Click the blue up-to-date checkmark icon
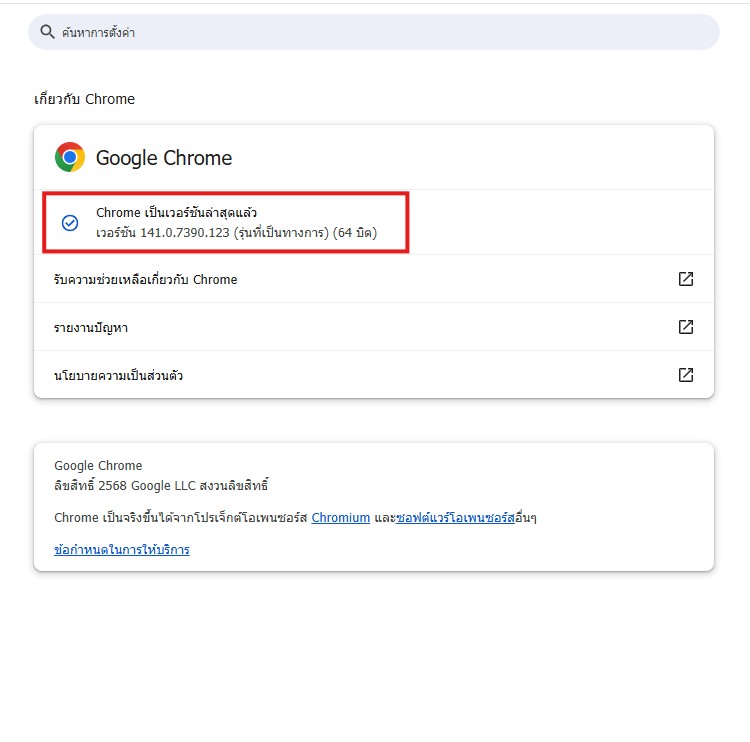 pyautogui.click(x=70, y=223)
